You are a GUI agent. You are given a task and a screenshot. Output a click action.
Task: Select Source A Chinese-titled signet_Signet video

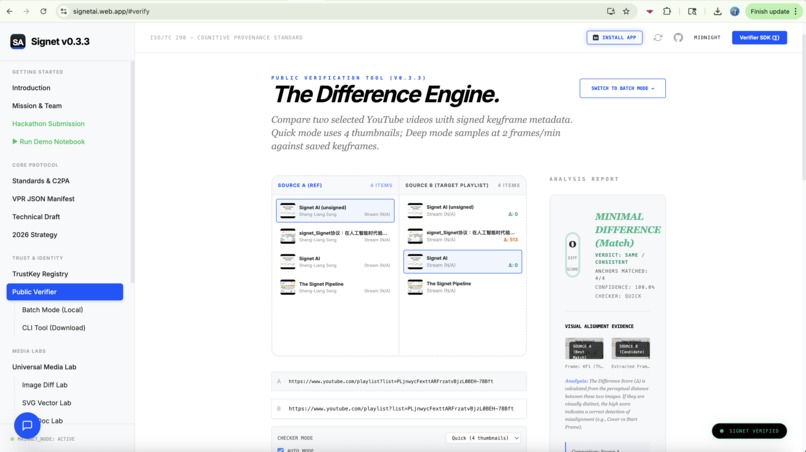pos(335,236)
